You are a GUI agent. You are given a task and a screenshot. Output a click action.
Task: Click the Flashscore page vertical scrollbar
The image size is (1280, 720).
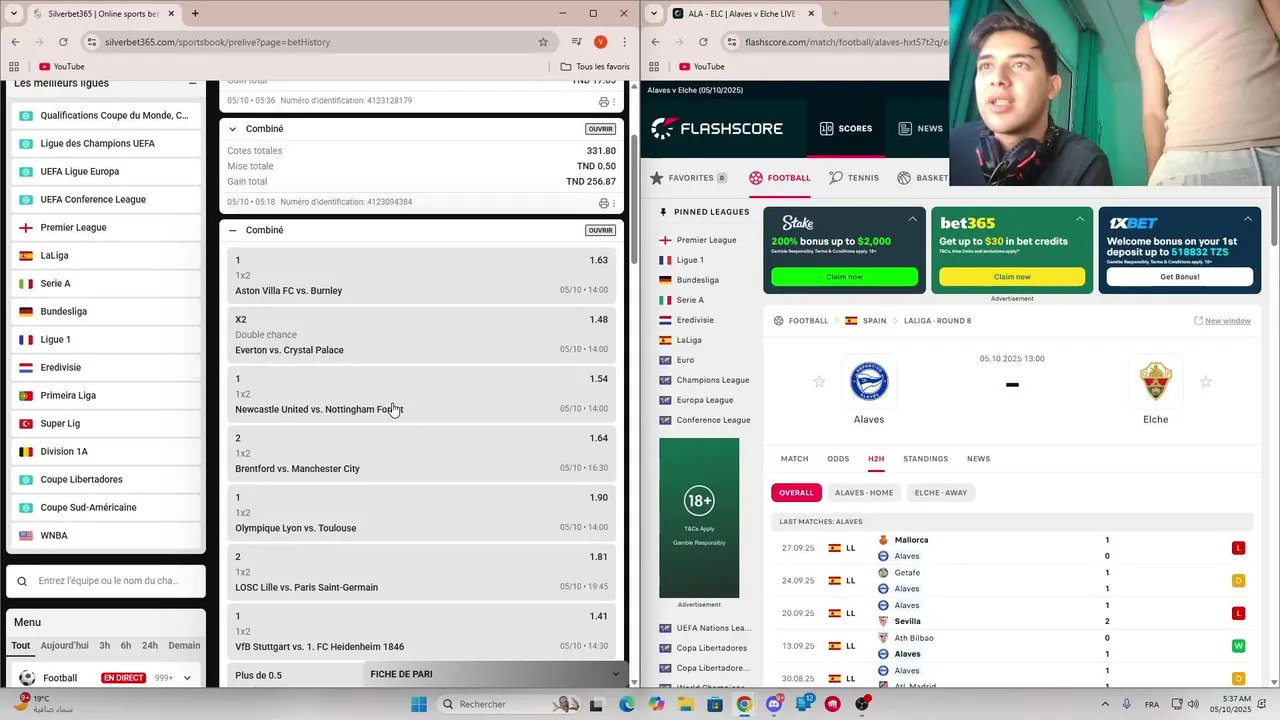[1275, 216]
